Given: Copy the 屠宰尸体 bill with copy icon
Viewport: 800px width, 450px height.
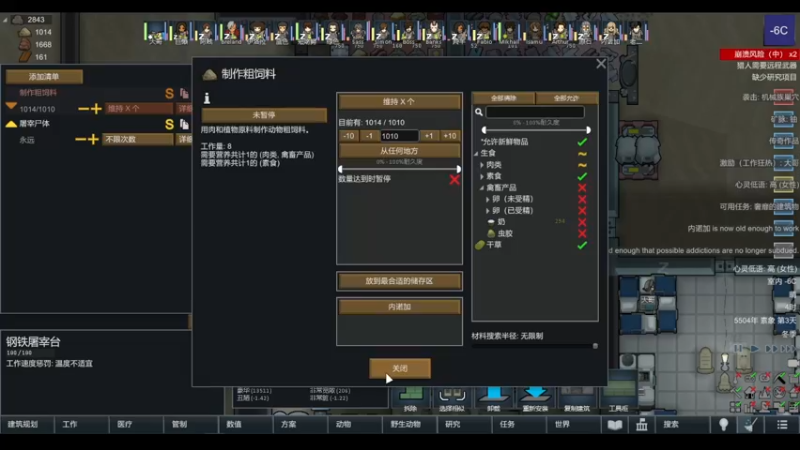Looking at the screenshot, I should tap(184, 124).
